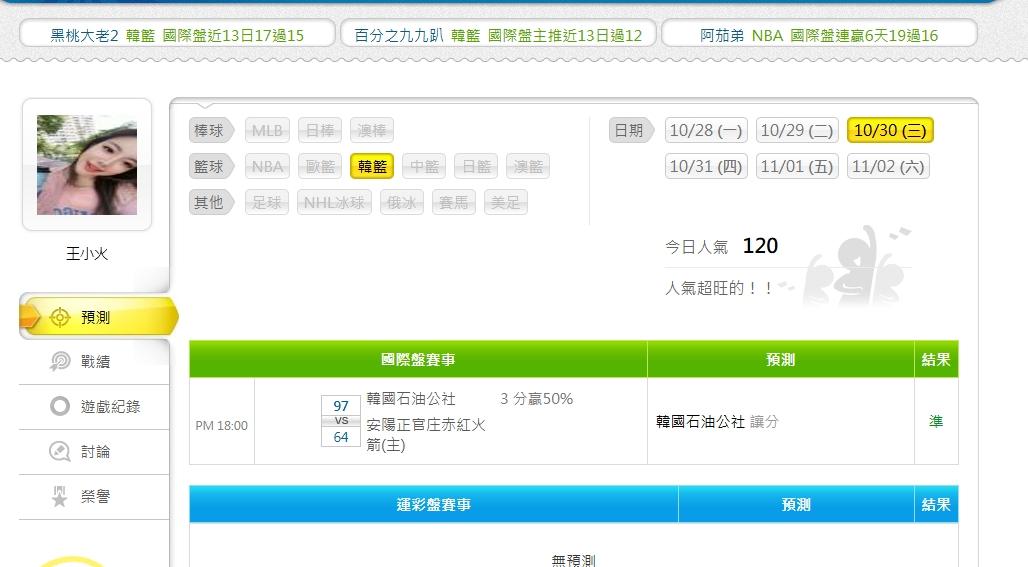Select the 澳籃 league filter
Viewport: 1028px width, 567px height.
coord(528,166)
